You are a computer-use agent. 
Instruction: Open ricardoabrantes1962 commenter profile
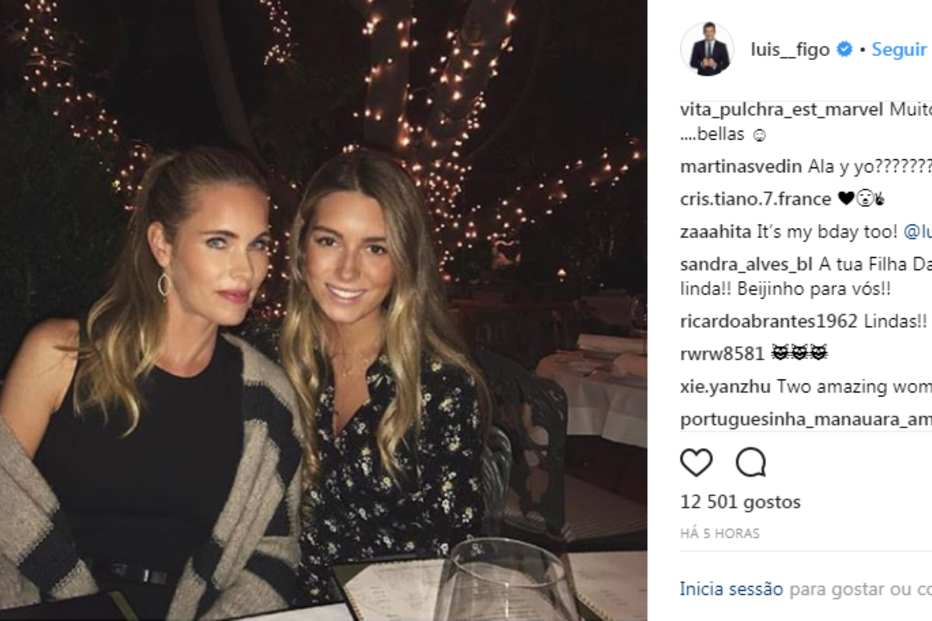[769, 321]
